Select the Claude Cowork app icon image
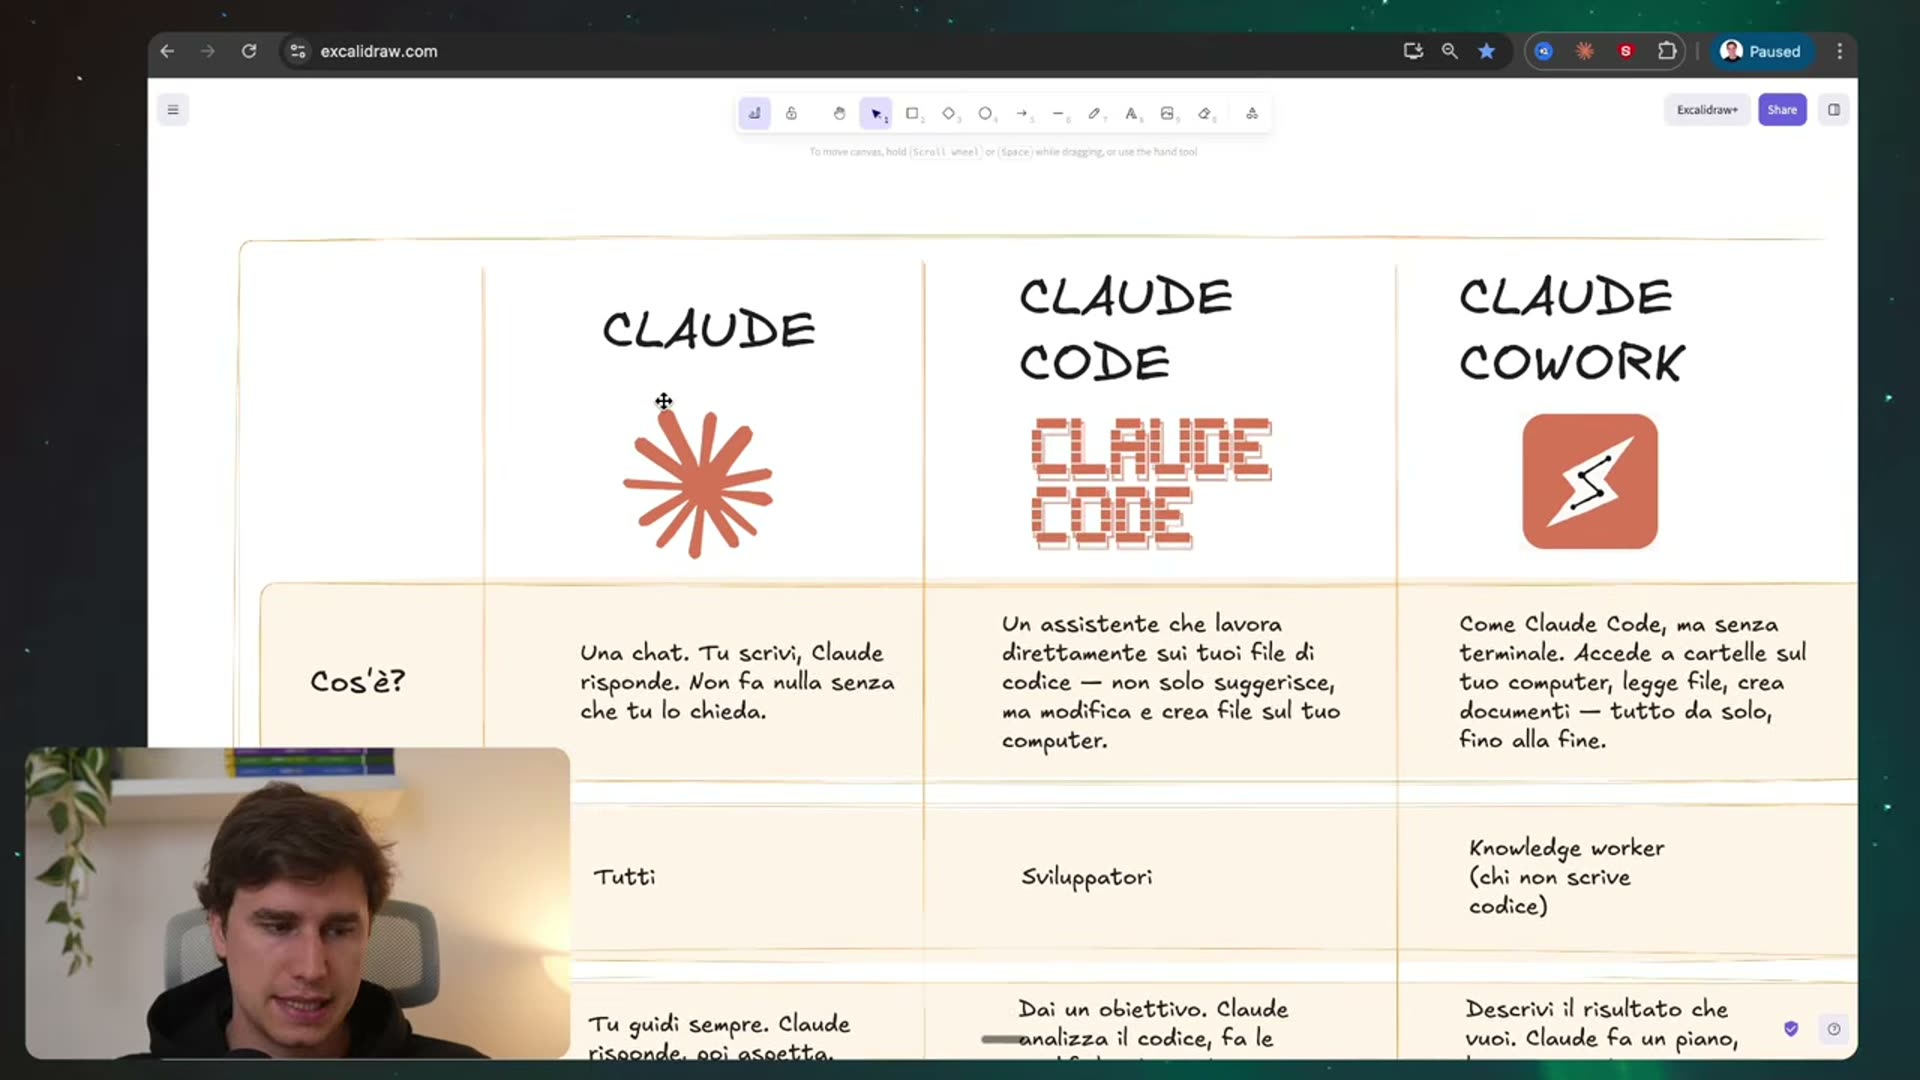The height and width of the screenshot is (1080, 1920). 1590,481
